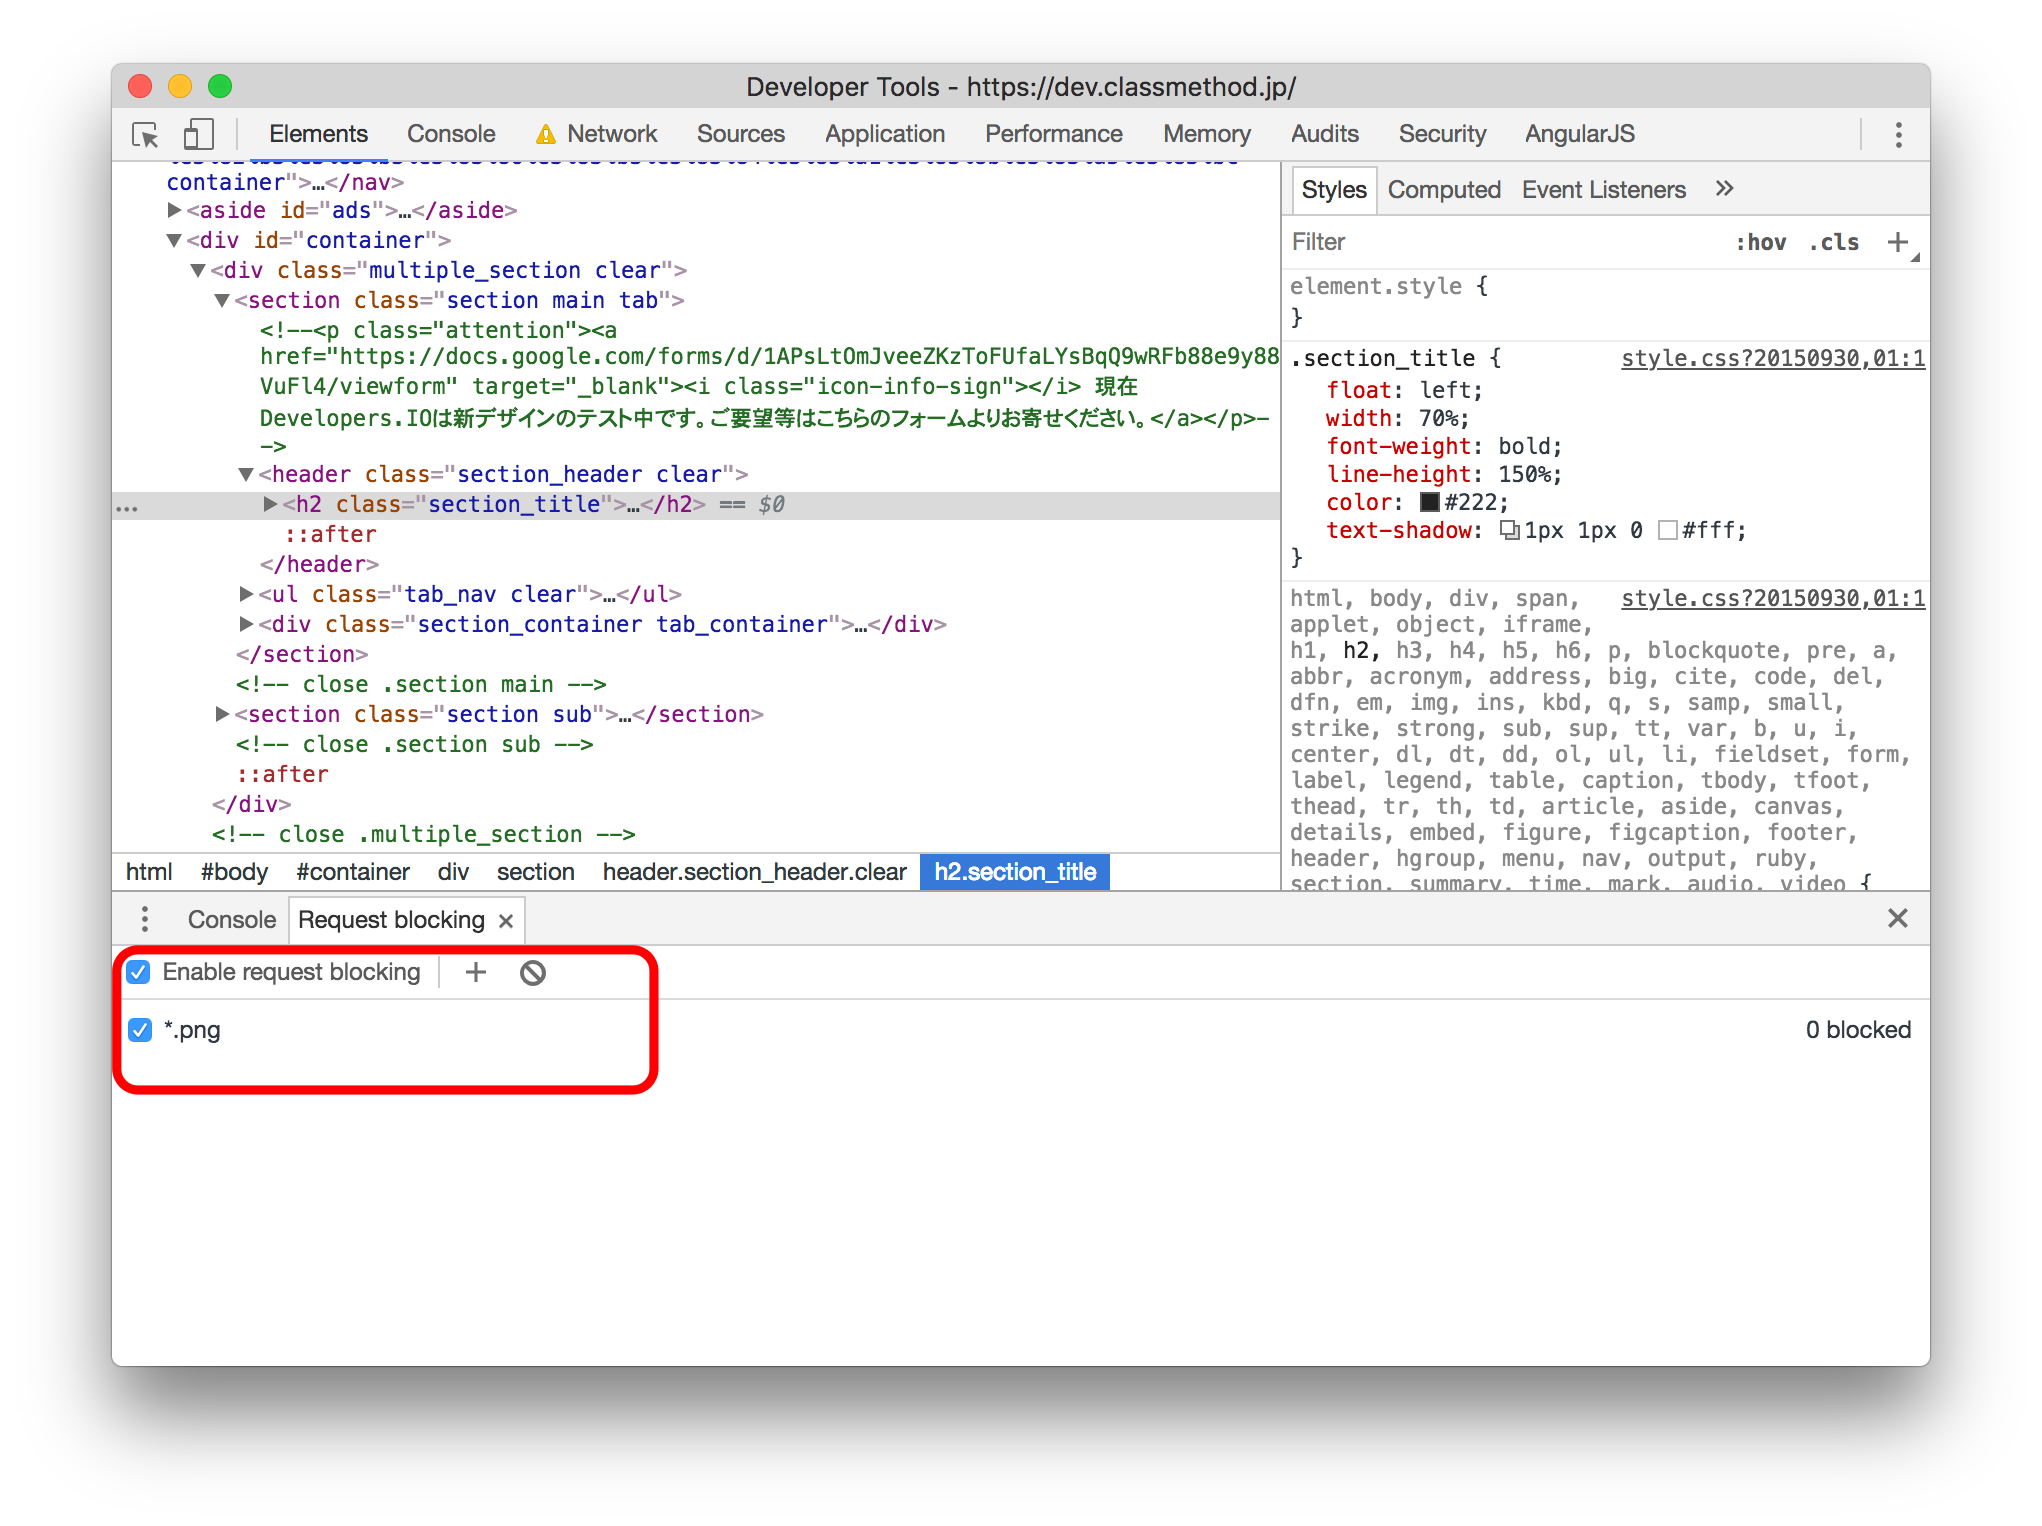Viewport: 2042px width, 1526px height.
Task: Expand the h2 section_title node
Action: click(270, 504)
